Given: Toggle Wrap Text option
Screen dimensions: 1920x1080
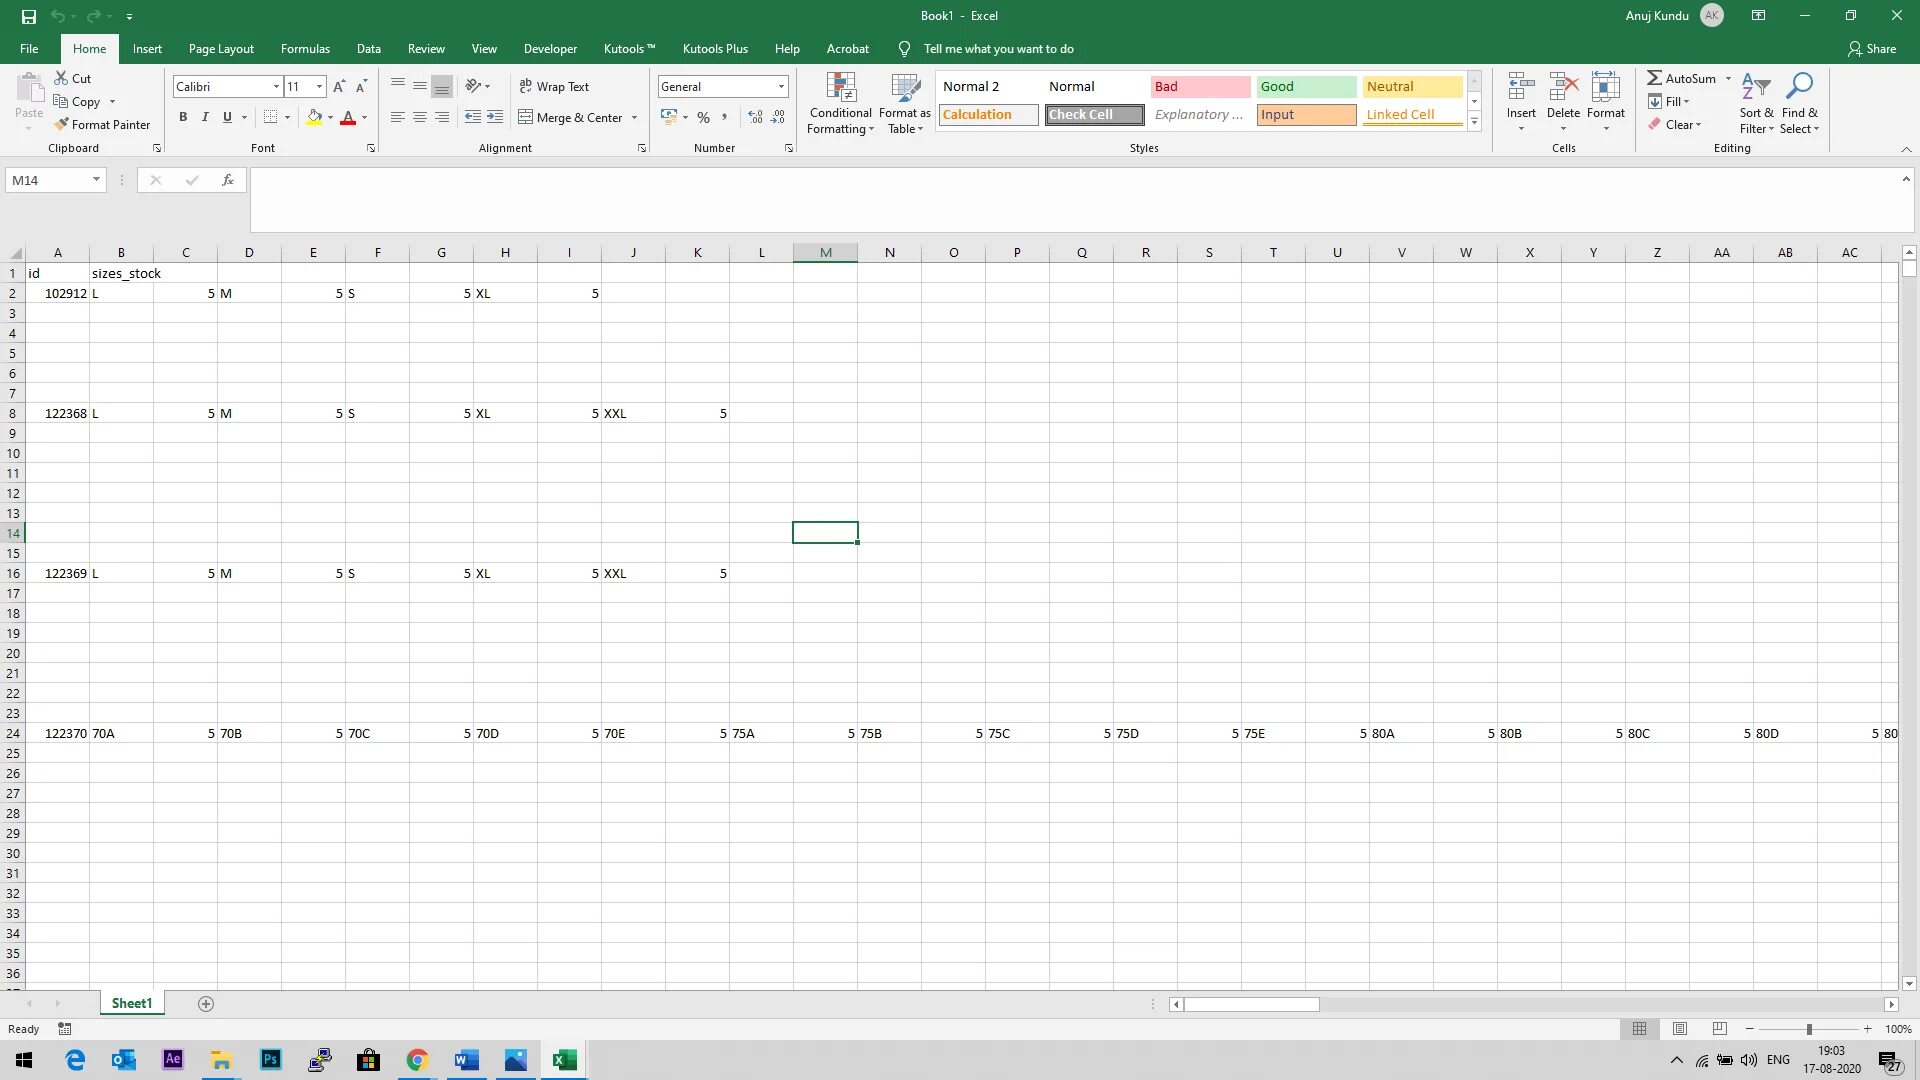Looking at the screenshot, I should point(554,87).
